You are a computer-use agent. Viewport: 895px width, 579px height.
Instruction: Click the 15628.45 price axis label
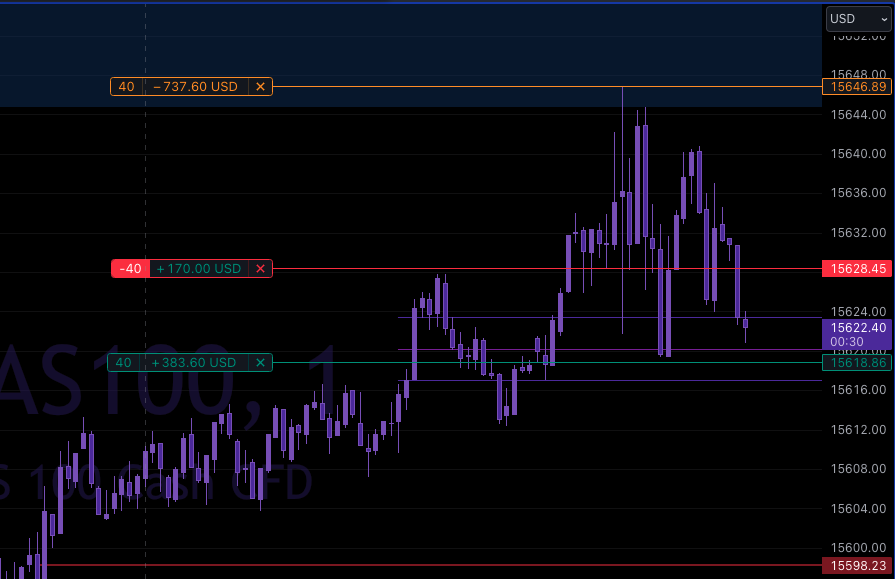[857, 268]
